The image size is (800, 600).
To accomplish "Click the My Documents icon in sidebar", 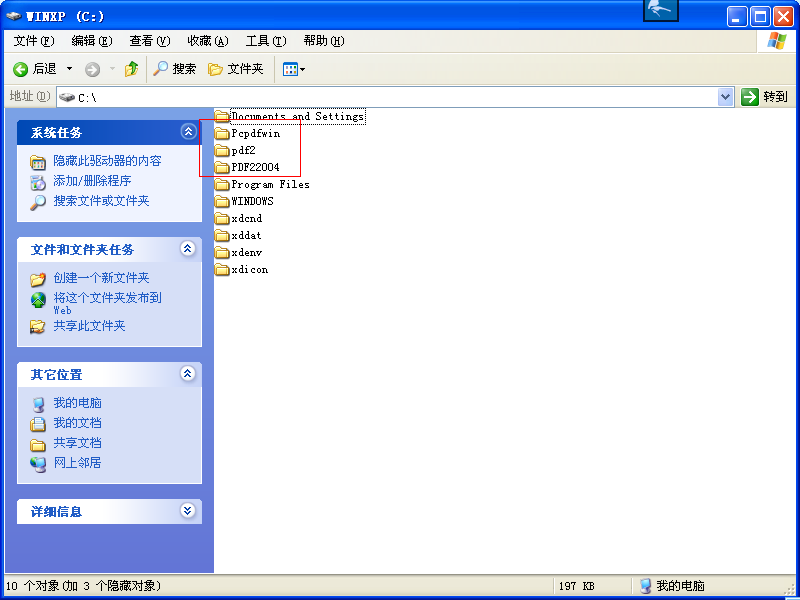I will (x=38, y=424).
